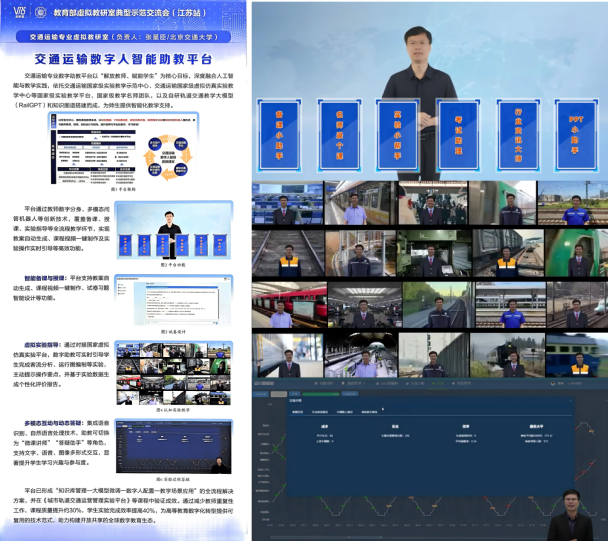The width and height of the screenshot is (608, 541).
Task: Click the poster title 交通运输数字人智能助教平台
Action: (124, 60)
